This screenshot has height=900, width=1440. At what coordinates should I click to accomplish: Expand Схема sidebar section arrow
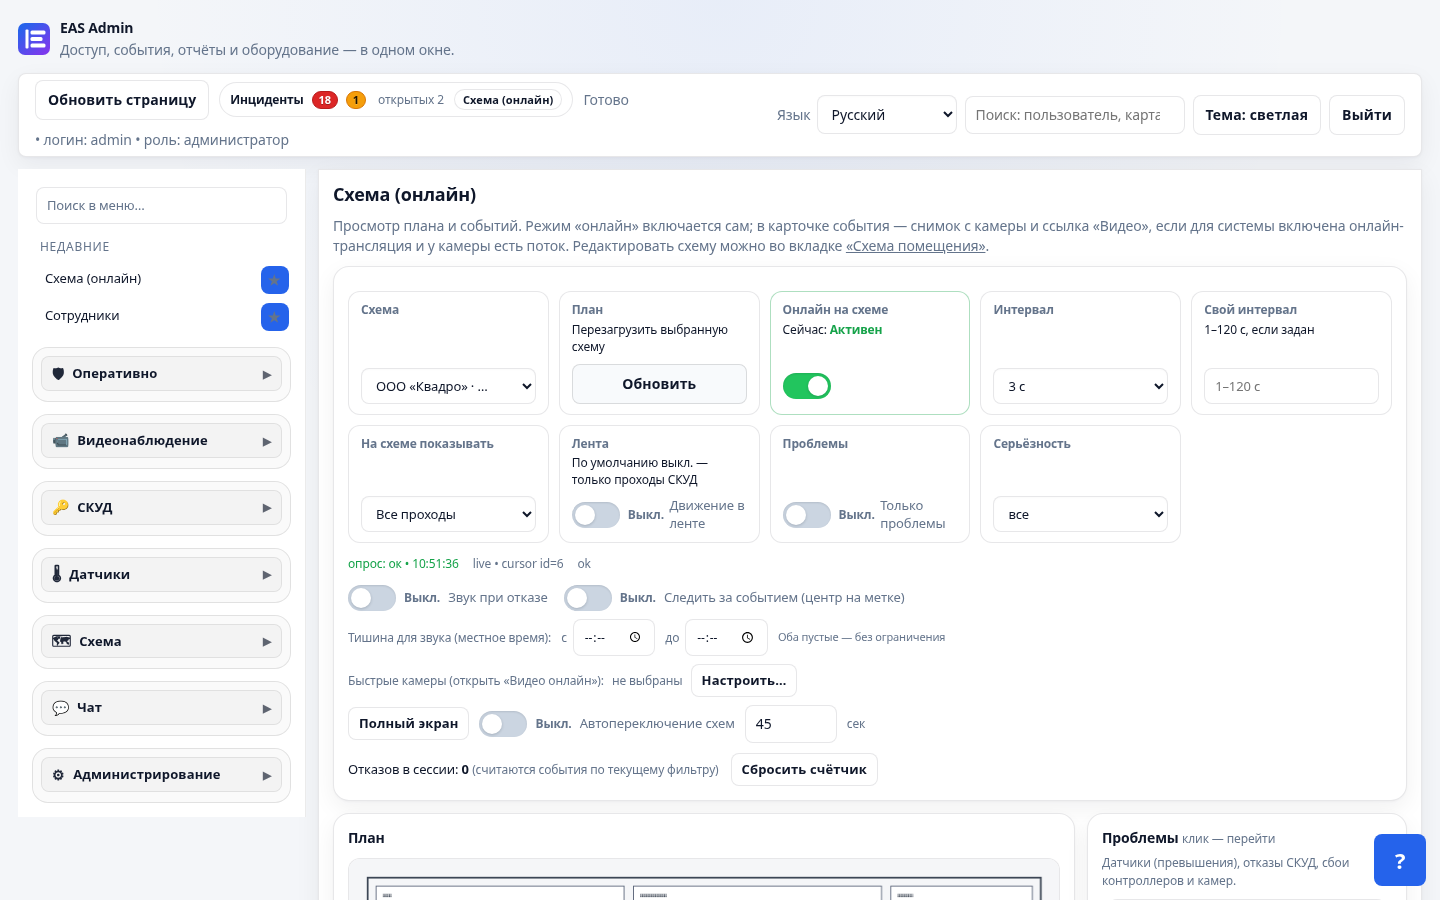click(267, 642)
